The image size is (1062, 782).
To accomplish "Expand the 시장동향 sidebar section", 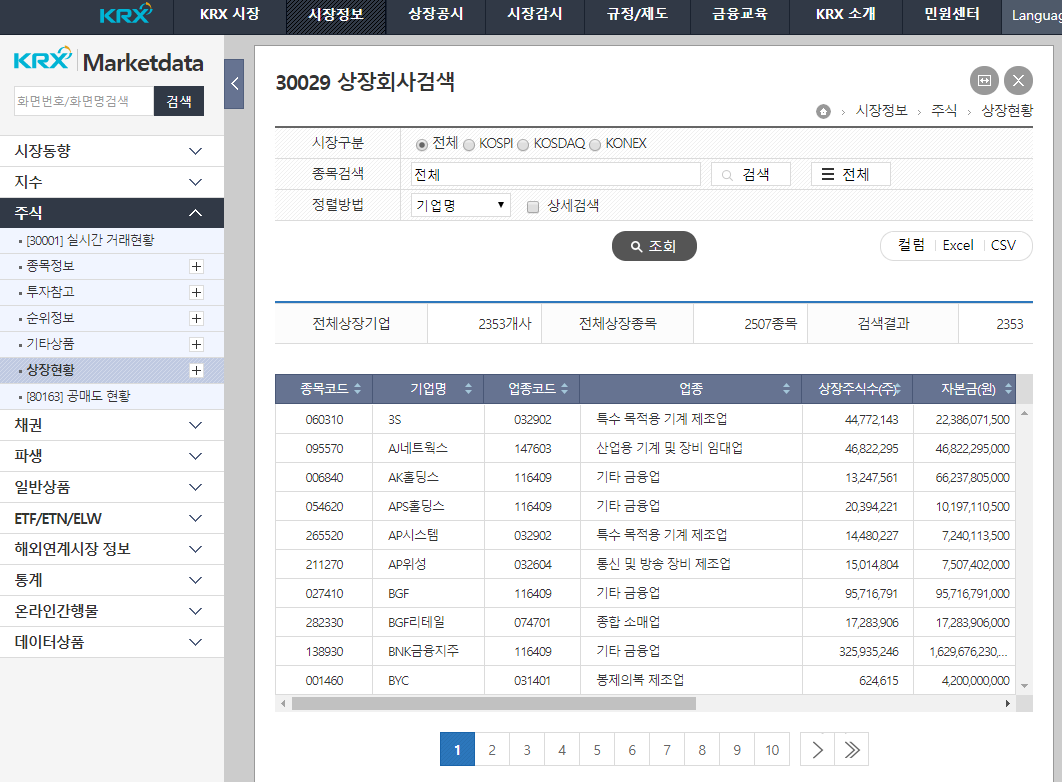I will [112, 151].
